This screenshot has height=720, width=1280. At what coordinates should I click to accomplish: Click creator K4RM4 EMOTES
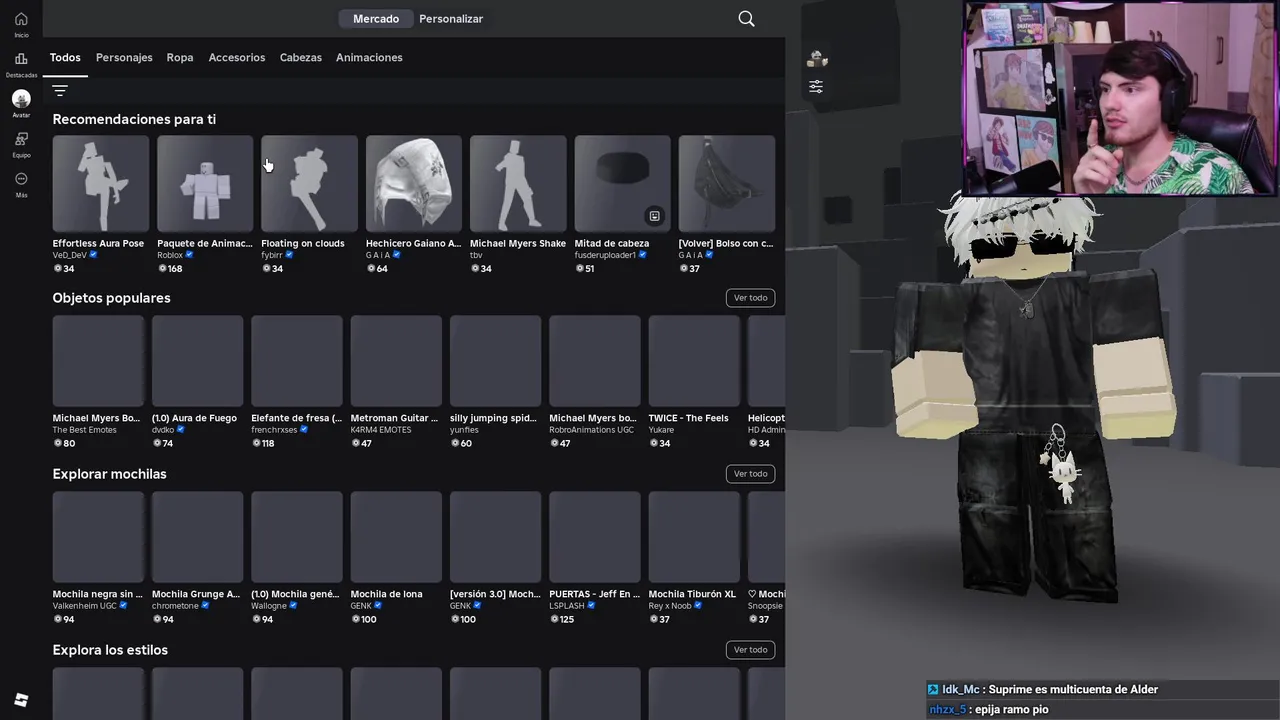pyautogui.click(x=381, y=430)
